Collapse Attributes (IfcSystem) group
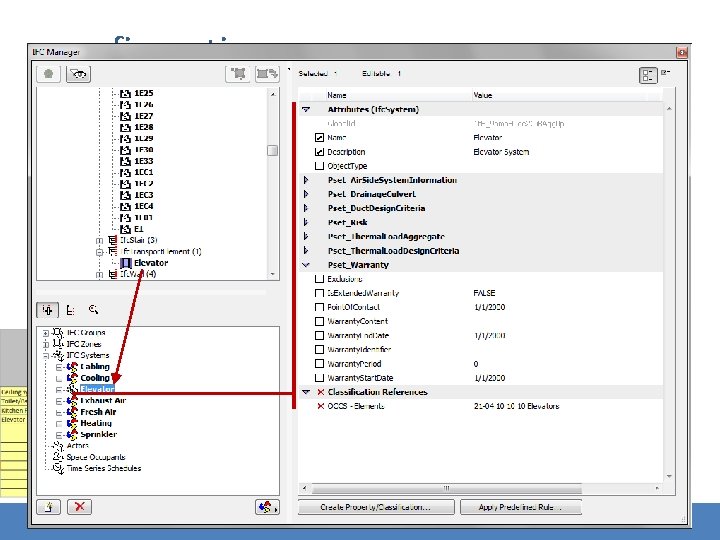 pos(306,110)
